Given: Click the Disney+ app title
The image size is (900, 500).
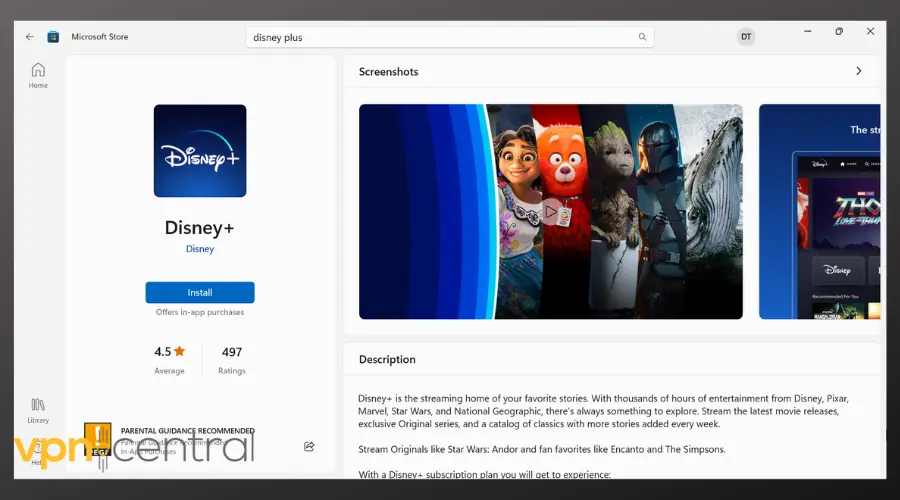Looking at the screenshot, I should (200, 228).
